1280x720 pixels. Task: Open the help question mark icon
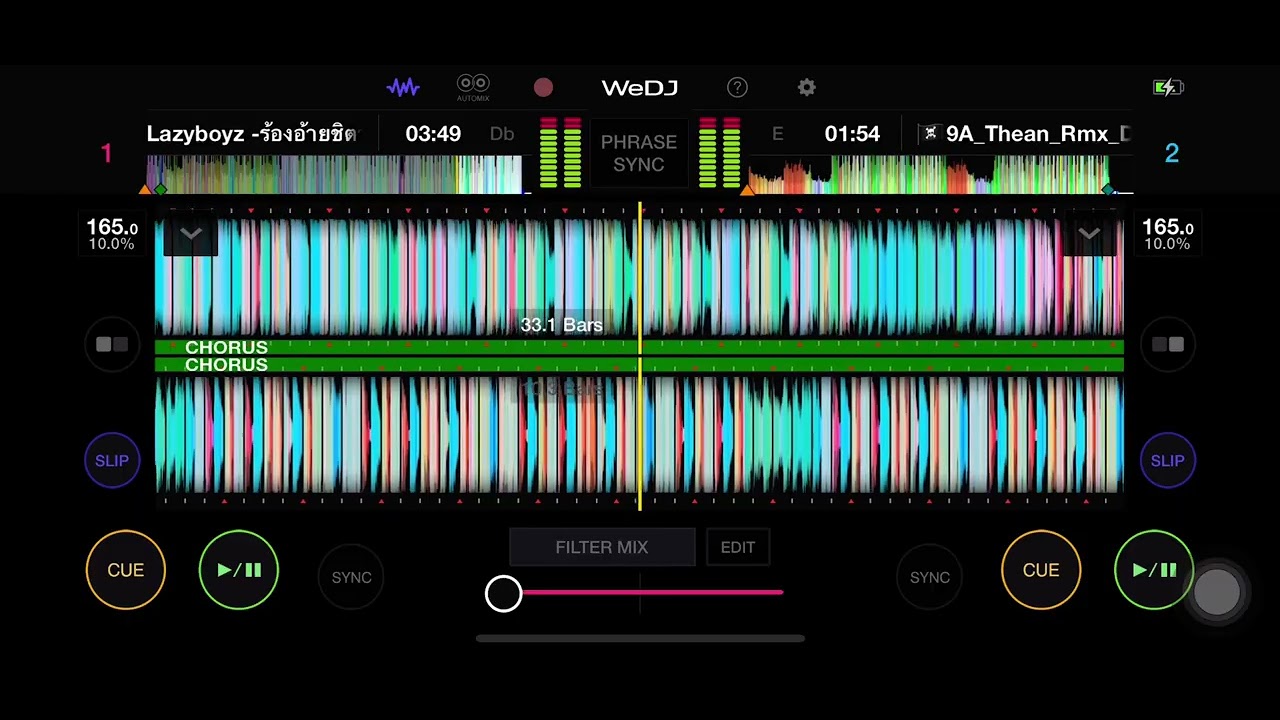(x=737, y=88)
